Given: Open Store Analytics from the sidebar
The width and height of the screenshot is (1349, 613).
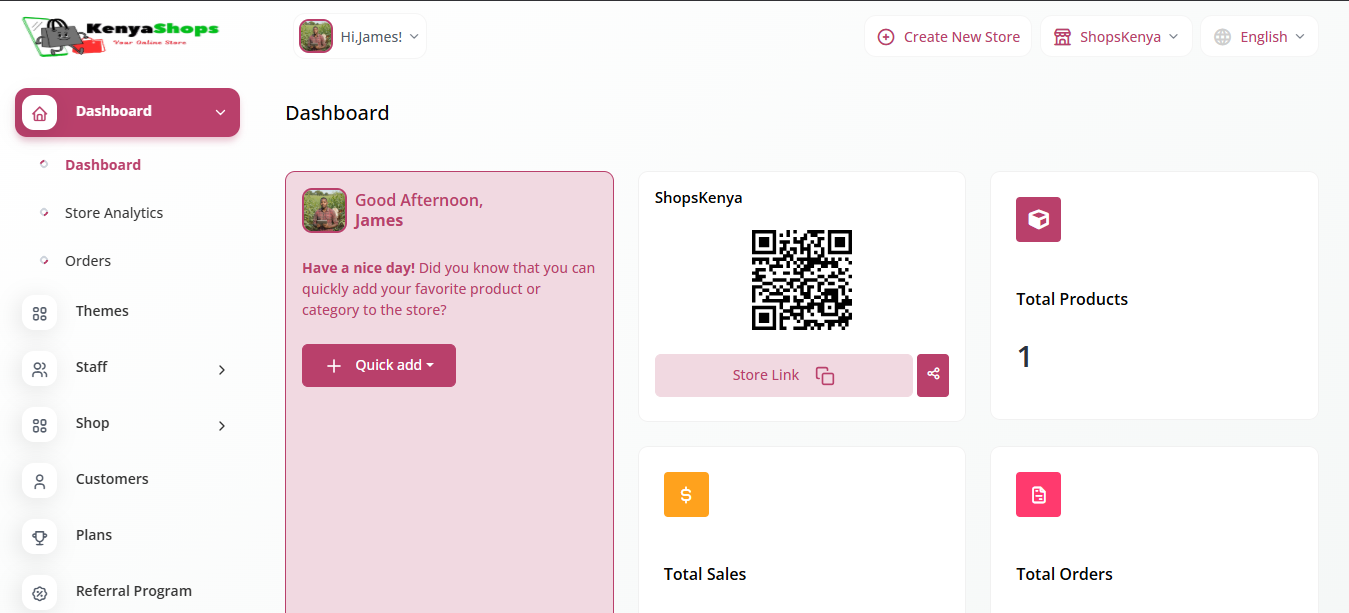Looking at the screenshot, I should click(113, 213).
